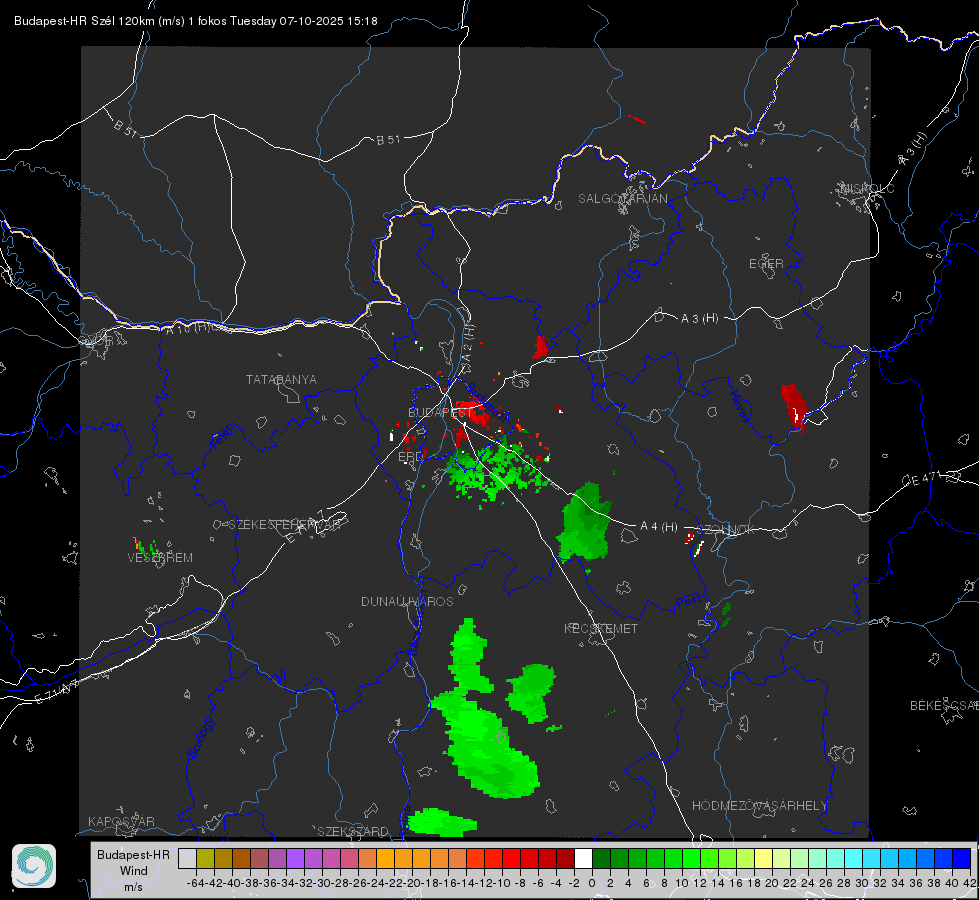Click the MISKOLC city label
This screenshot has width=979, height=900.
pyautogui.click(x=867, y=188)
